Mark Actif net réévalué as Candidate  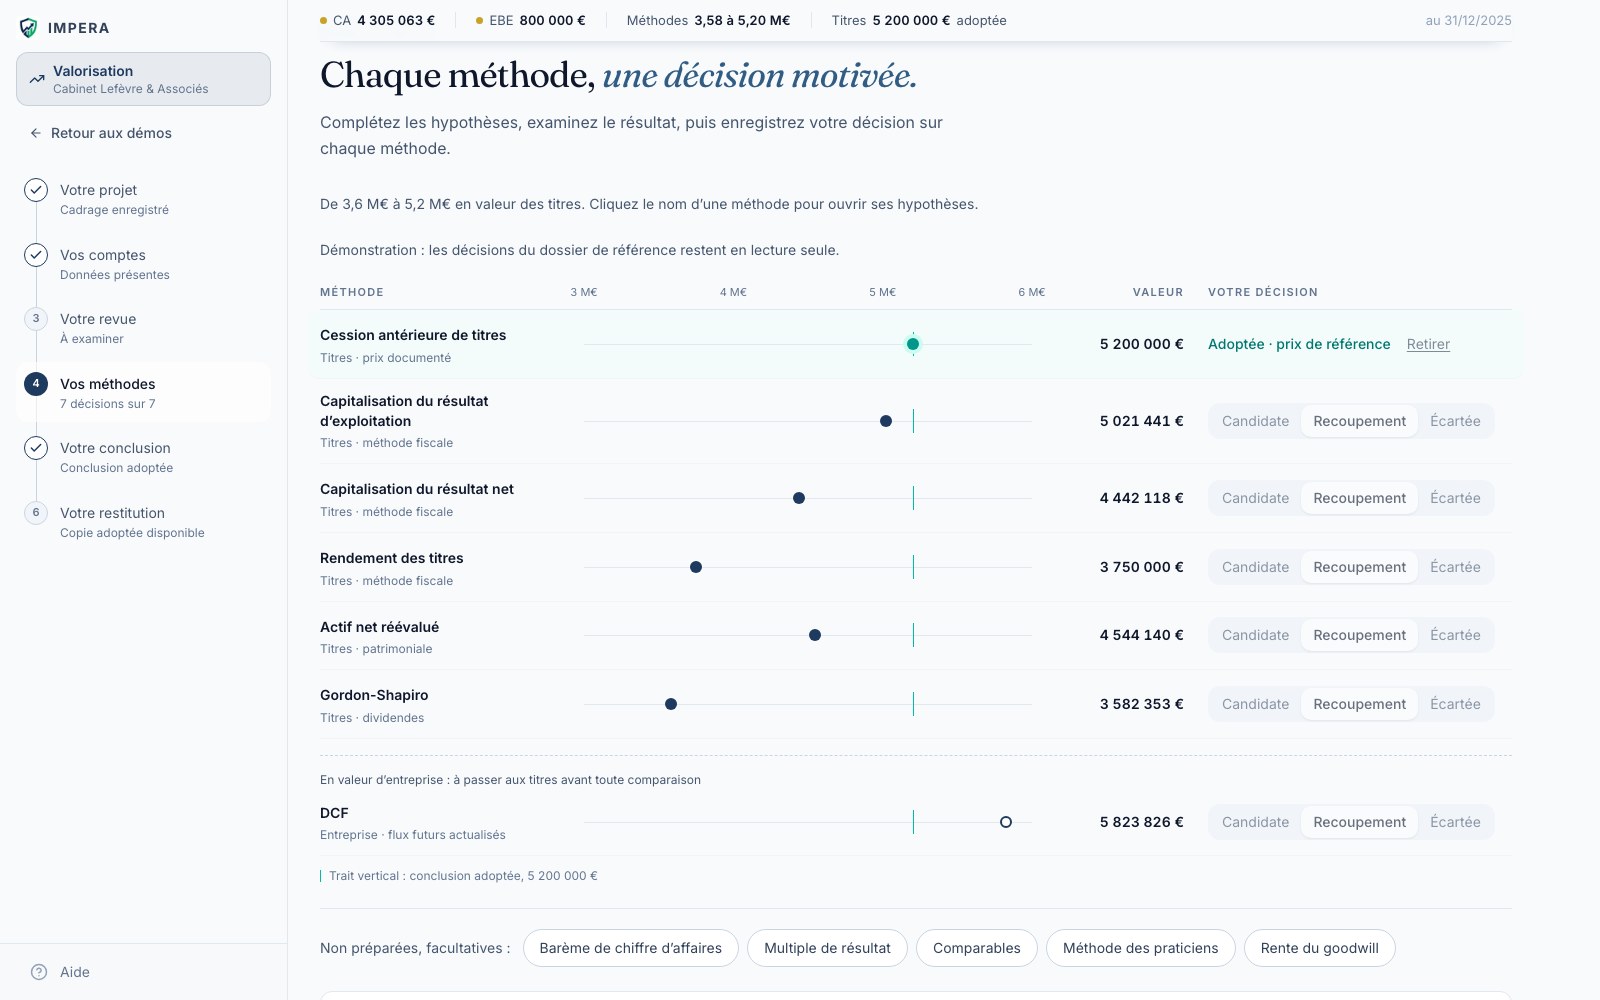tap(1255, 635)
